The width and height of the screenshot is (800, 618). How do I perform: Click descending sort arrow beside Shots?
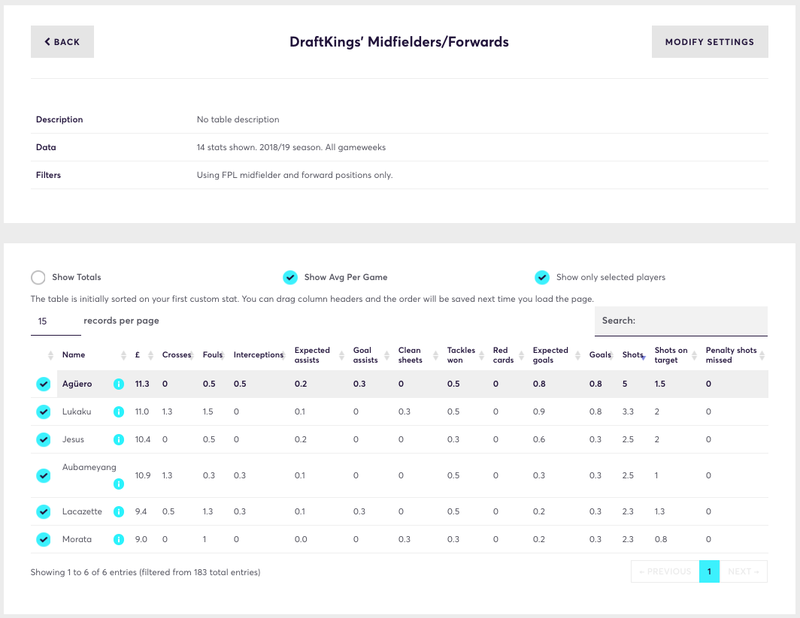pyautogui.click(x=643, y=358)
